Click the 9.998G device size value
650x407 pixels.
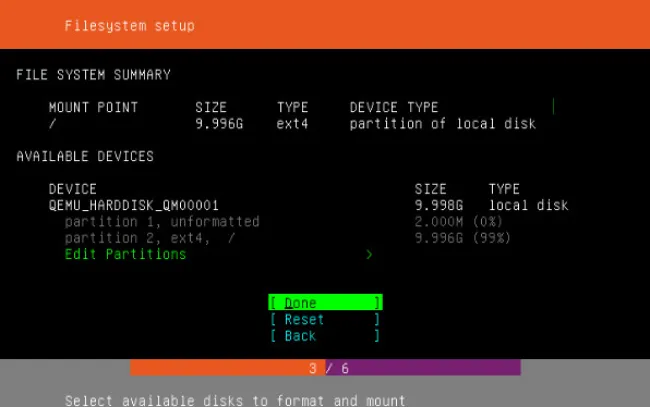(x=439, y=205)
